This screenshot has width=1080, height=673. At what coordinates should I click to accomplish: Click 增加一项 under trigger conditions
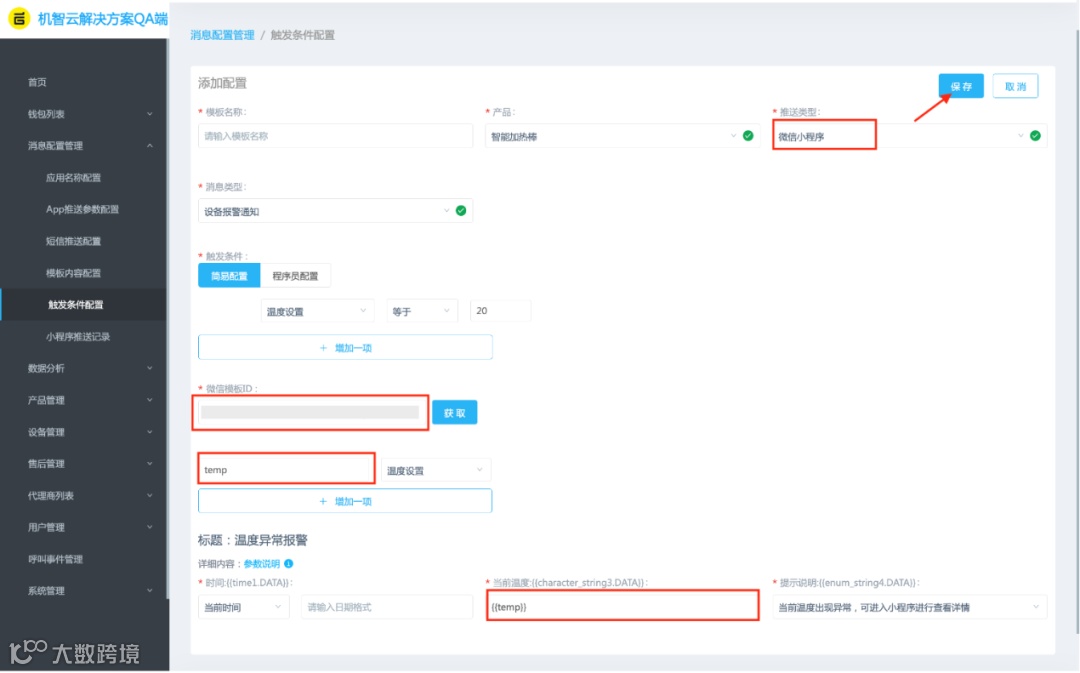[x=345, y=348]
